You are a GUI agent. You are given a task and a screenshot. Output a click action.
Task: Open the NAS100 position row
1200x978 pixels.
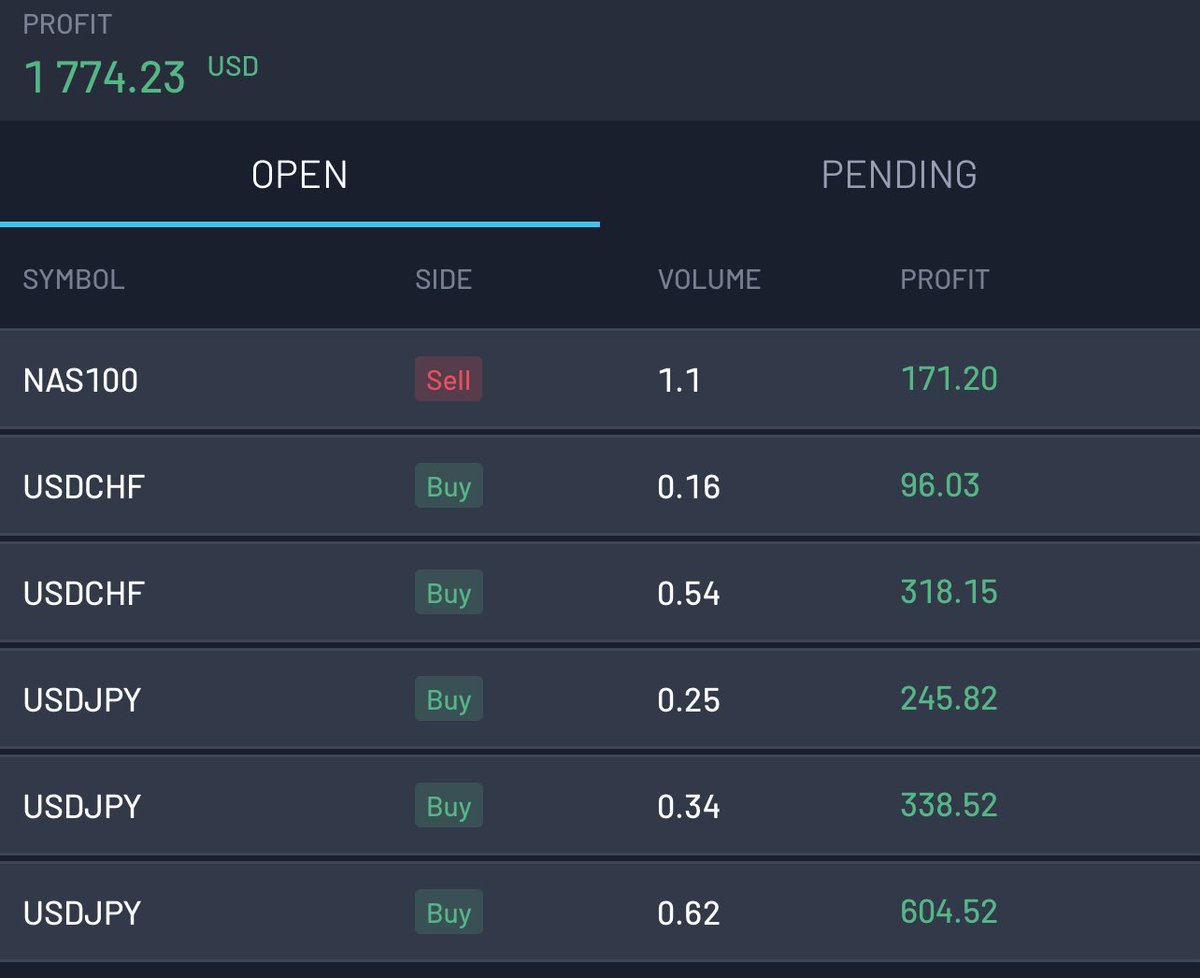point(600,380)
